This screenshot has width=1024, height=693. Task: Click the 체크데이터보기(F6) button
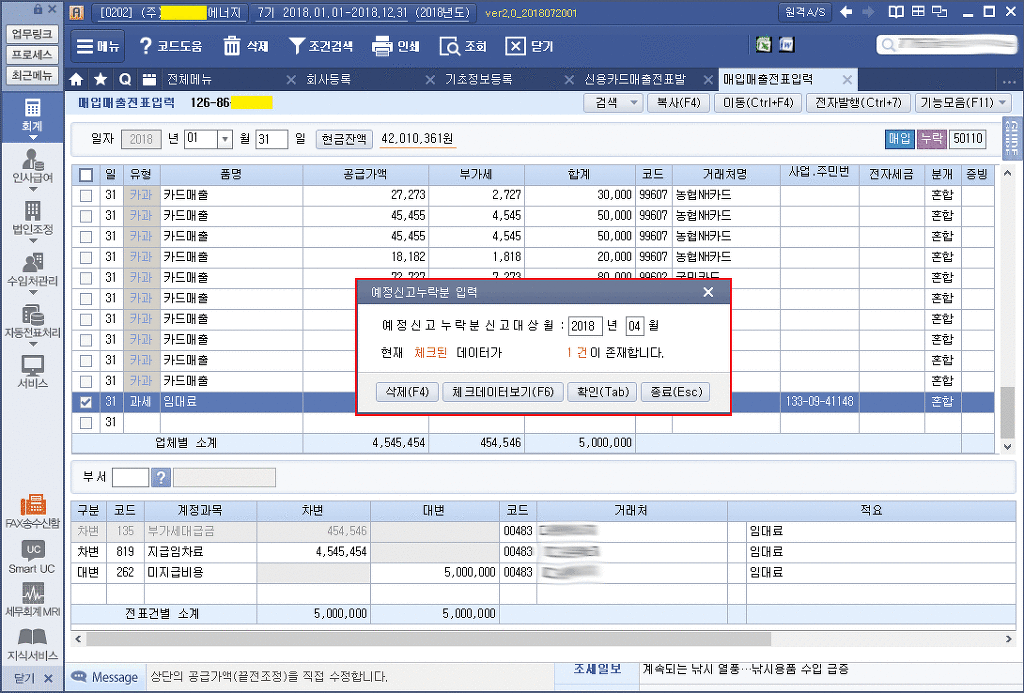point(503,392)
